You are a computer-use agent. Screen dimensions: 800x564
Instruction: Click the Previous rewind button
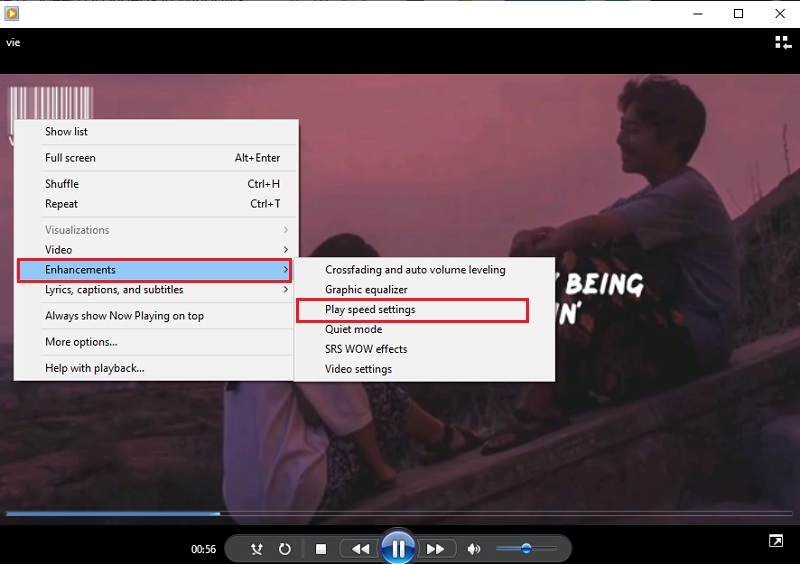tap(361, 549)
